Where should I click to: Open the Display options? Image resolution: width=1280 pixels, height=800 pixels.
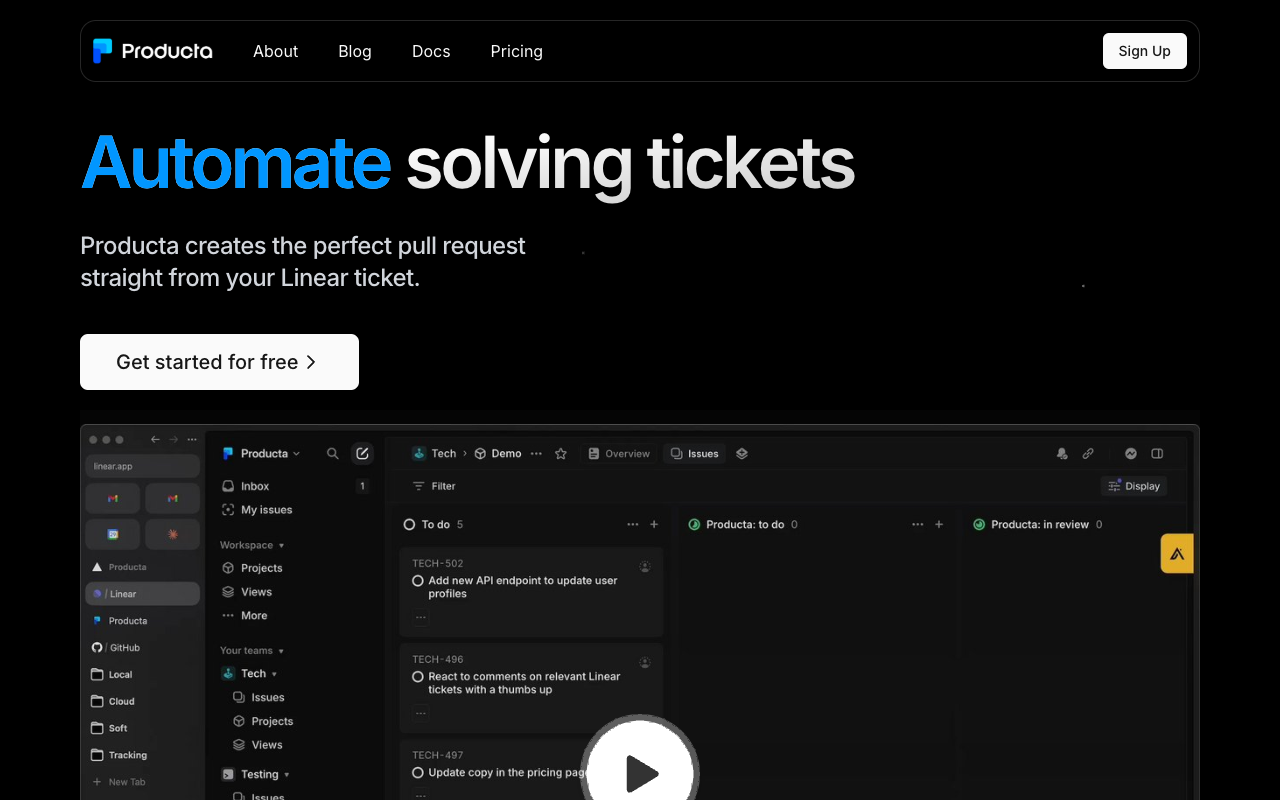1134,486
